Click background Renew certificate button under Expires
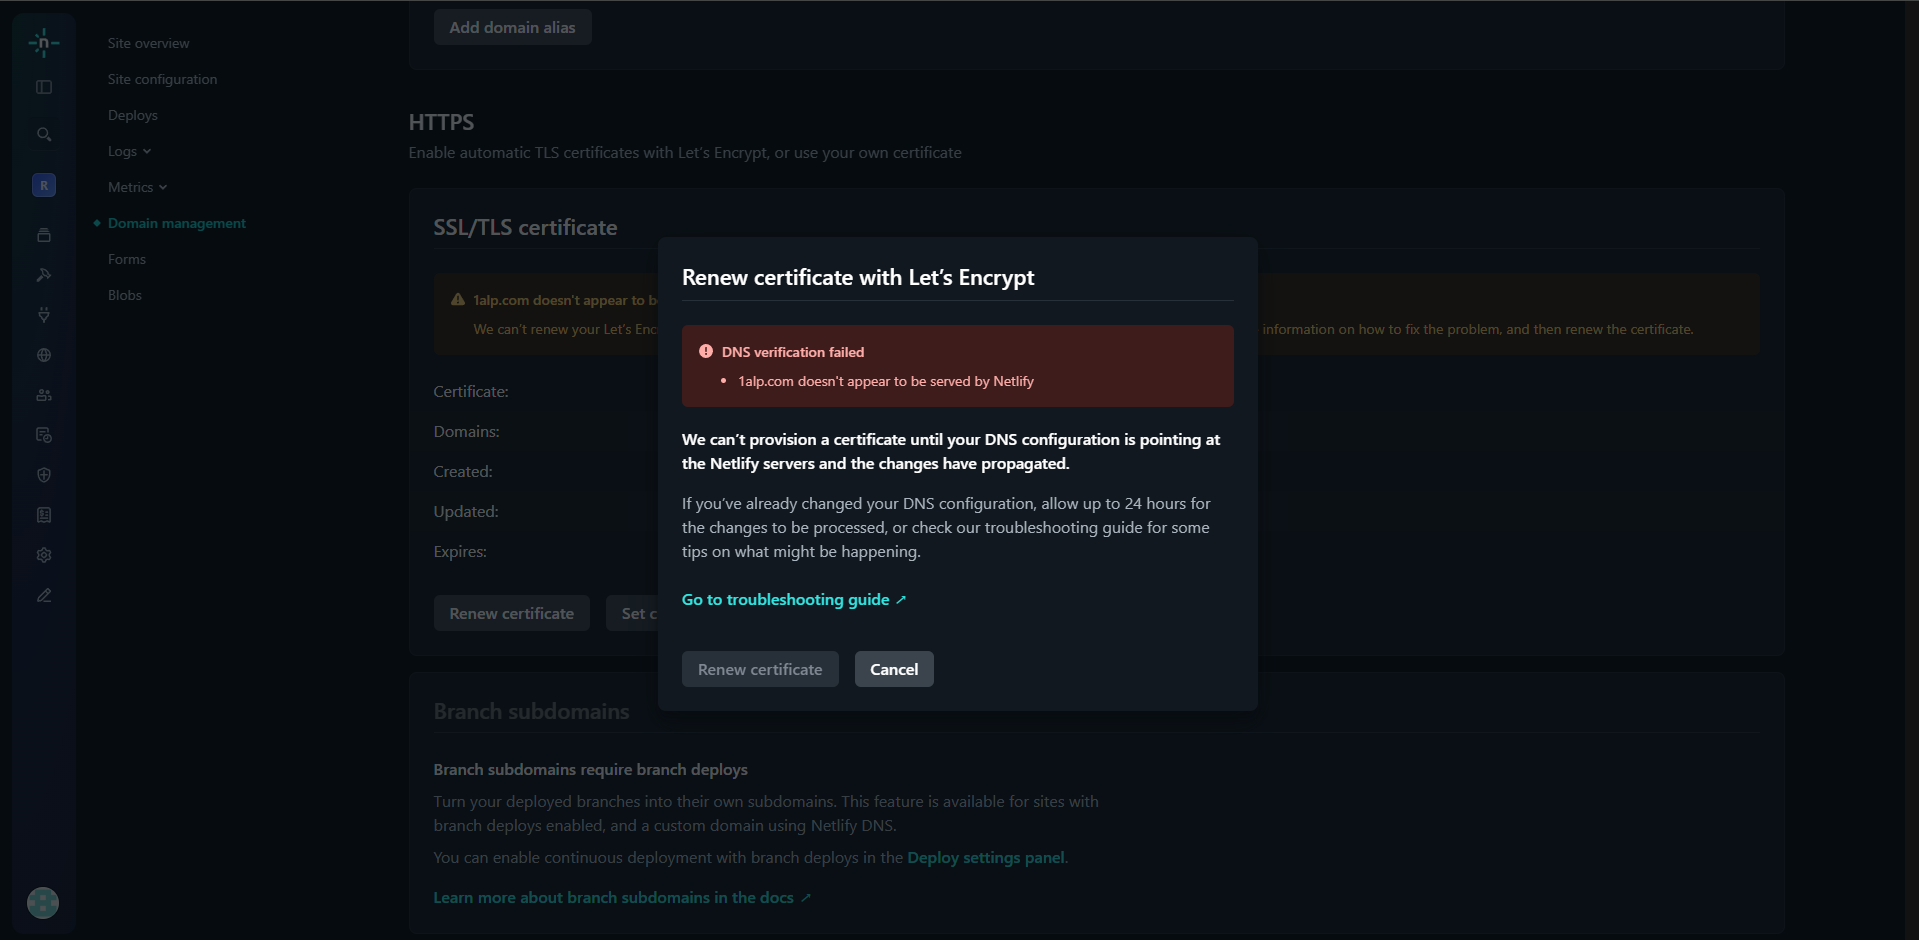 pyautogui.click(x=512, y=613)
